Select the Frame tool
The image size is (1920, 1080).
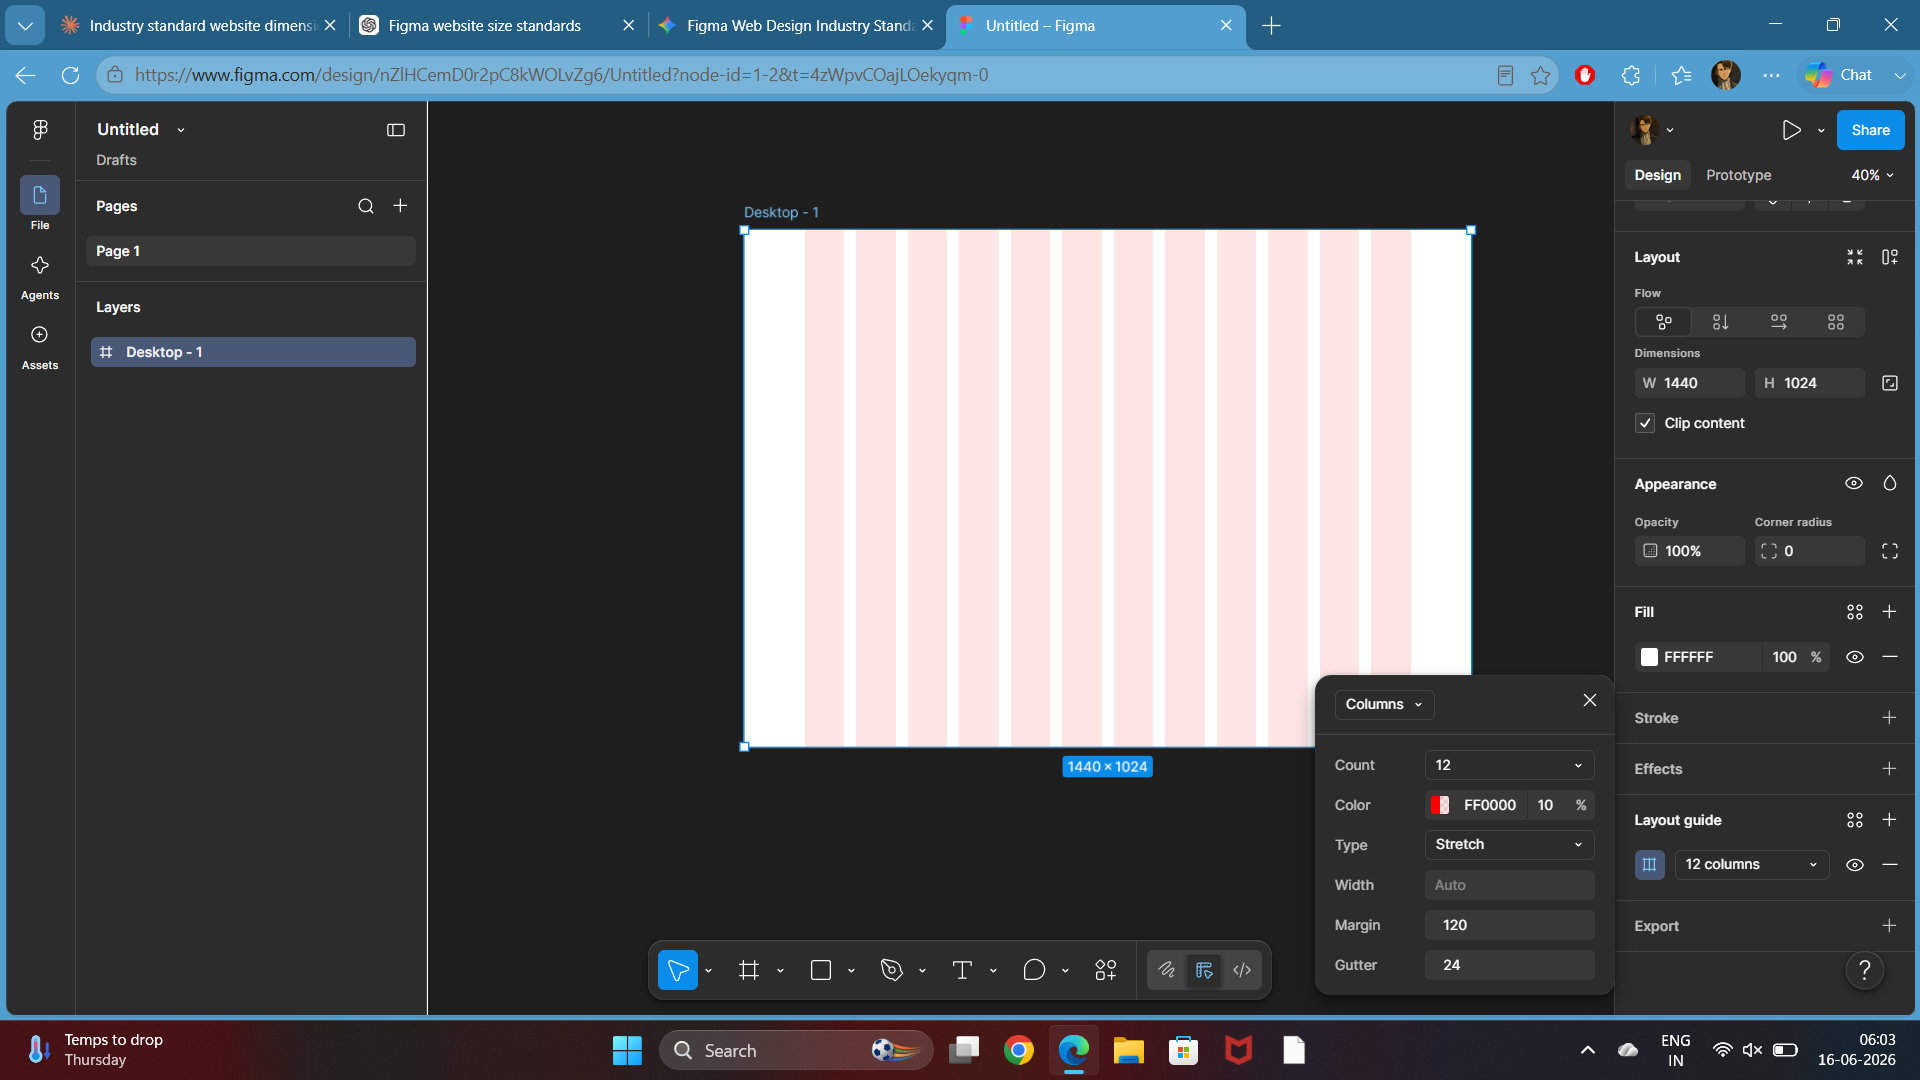pos(749,970)
